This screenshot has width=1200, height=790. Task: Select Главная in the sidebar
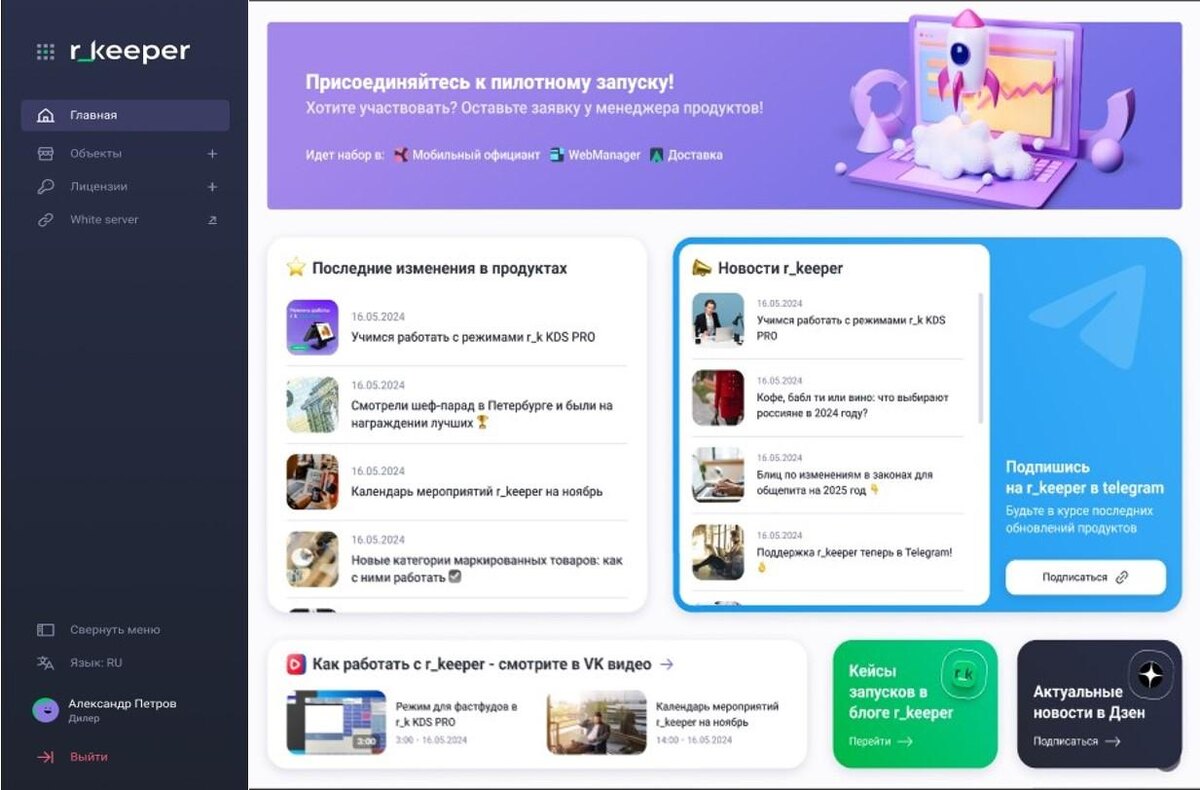[125, 115]
